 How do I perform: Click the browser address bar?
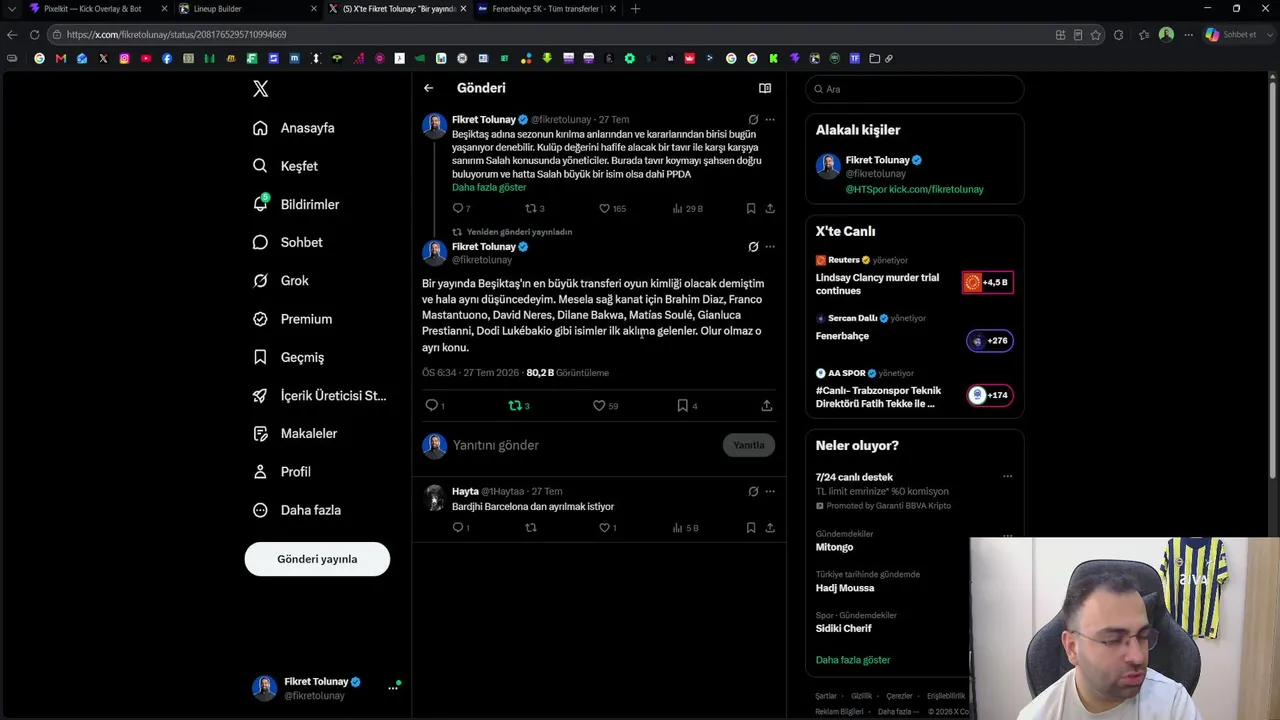555,35
